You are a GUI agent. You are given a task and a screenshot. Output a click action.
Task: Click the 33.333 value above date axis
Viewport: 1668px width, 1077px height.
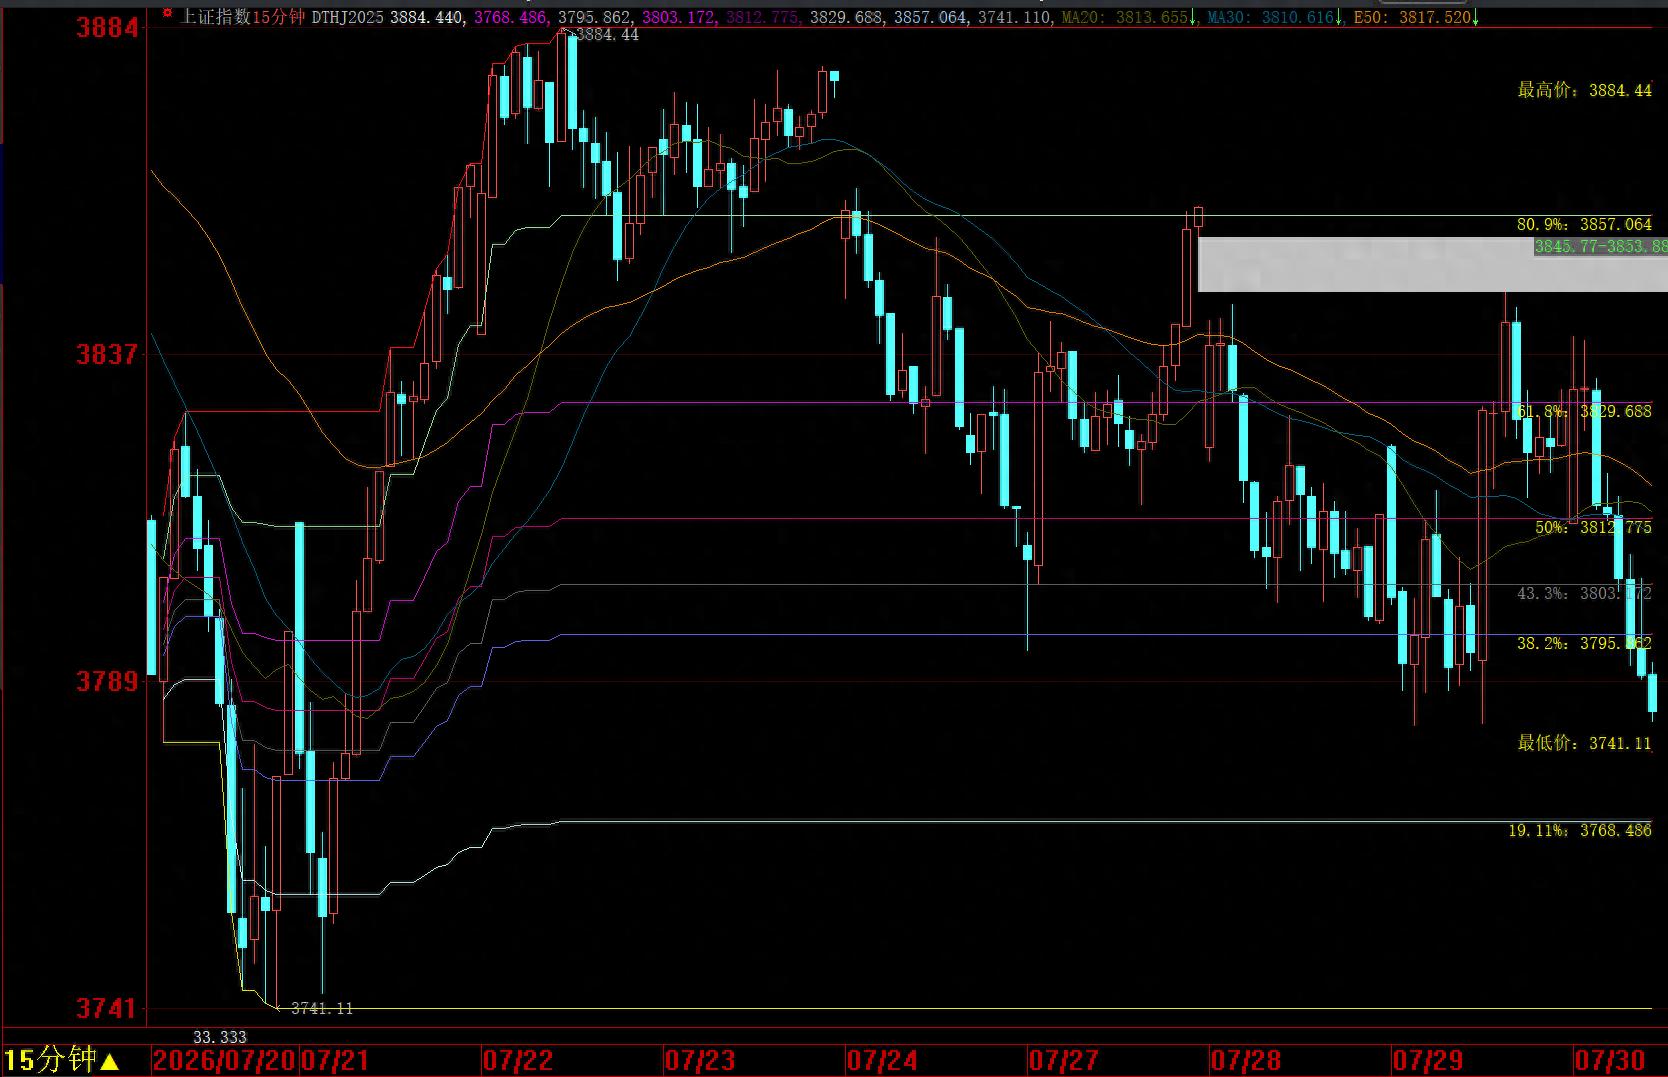pos(219,1037)
